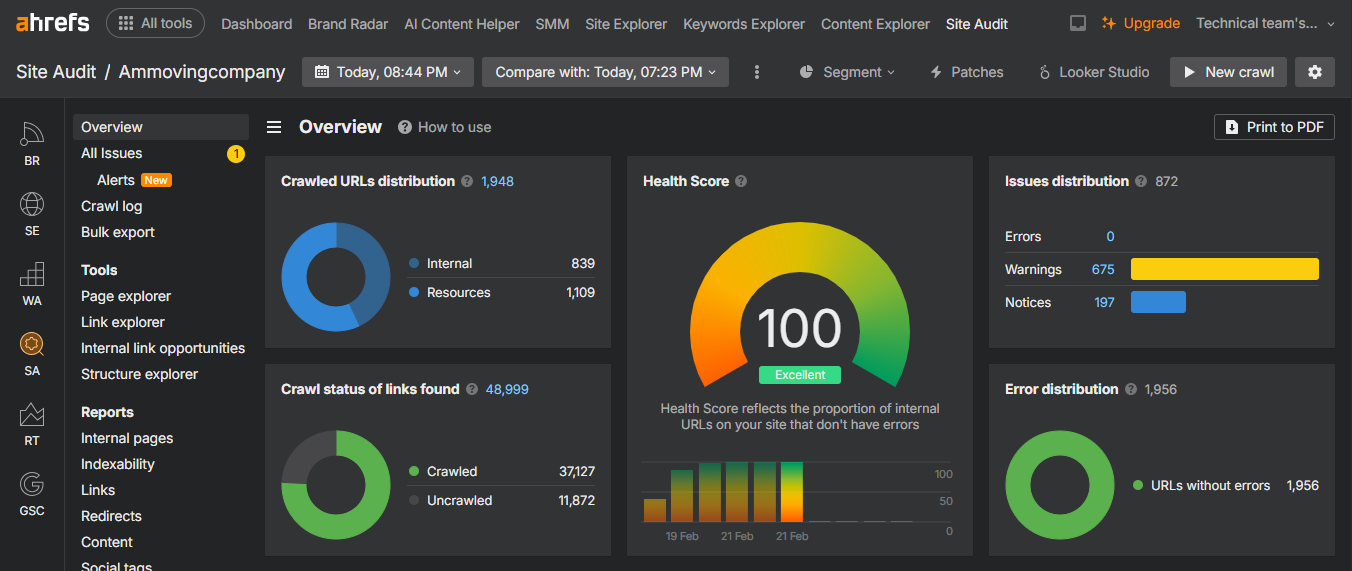Click the 1,948 crawled URLs count
Viewport: 1352px width, 571px height.
tap(497, 181)
